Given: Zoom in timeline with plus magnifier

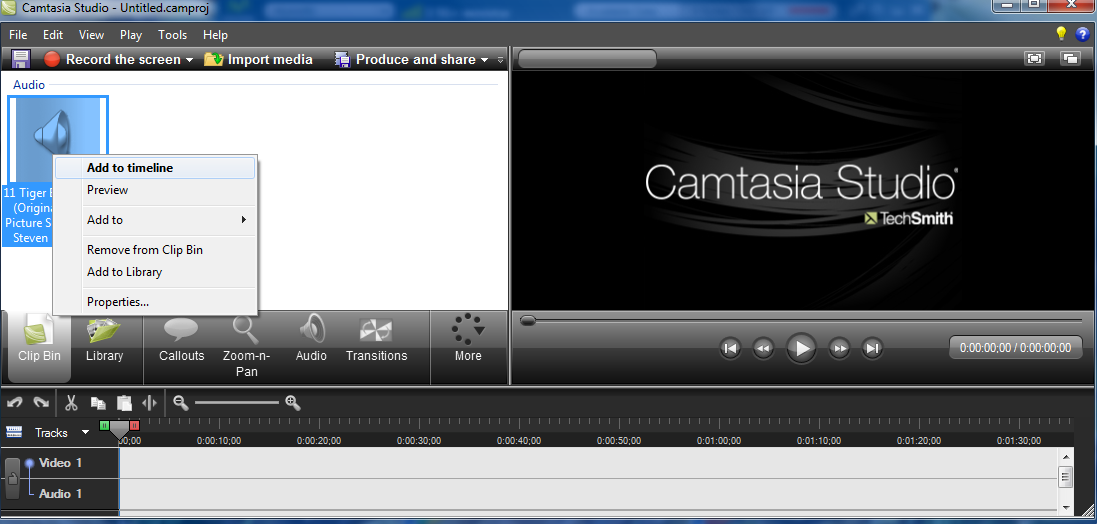Looking at the screenshot, I should click(x=292, y=402).
